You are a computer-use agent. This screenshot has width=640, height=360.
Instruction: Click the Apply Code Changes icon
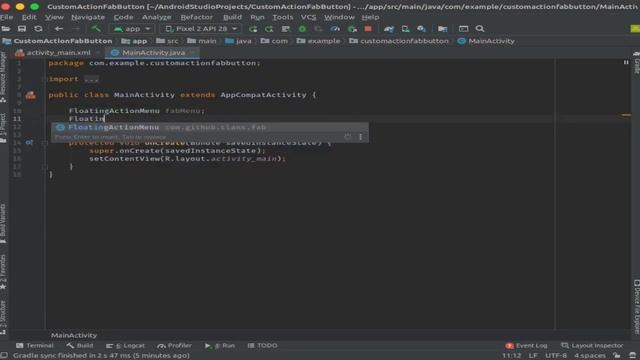(286, 29)
